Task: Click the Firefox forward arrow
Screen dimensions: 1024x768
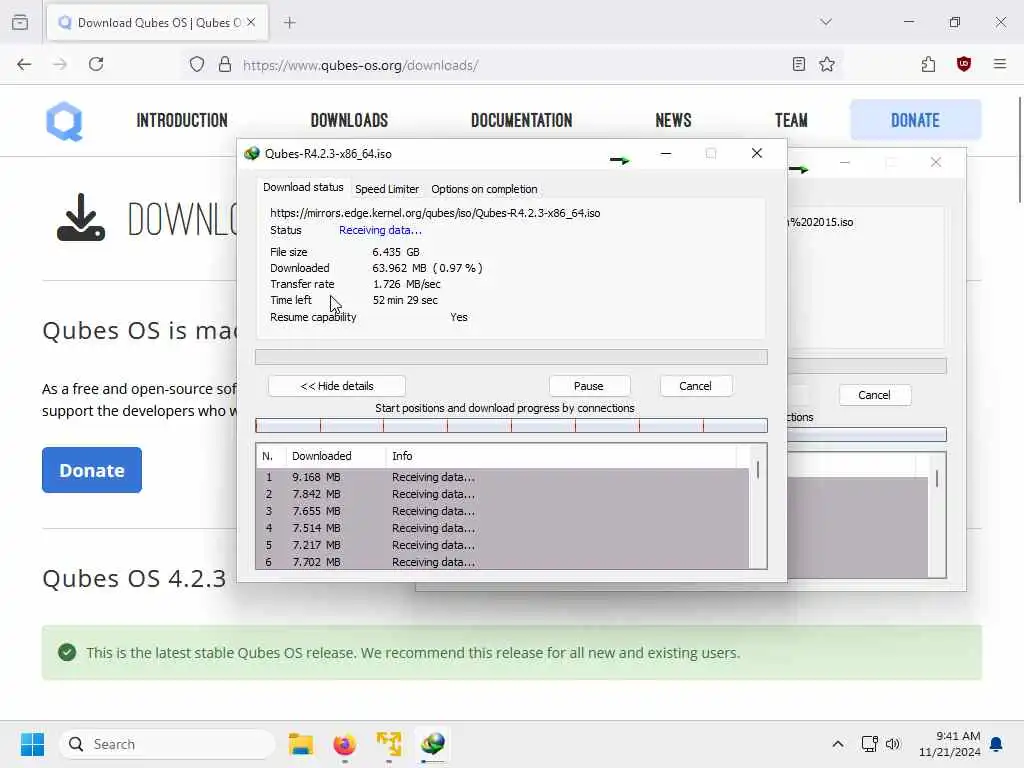Action: click(x=60, y=64)
